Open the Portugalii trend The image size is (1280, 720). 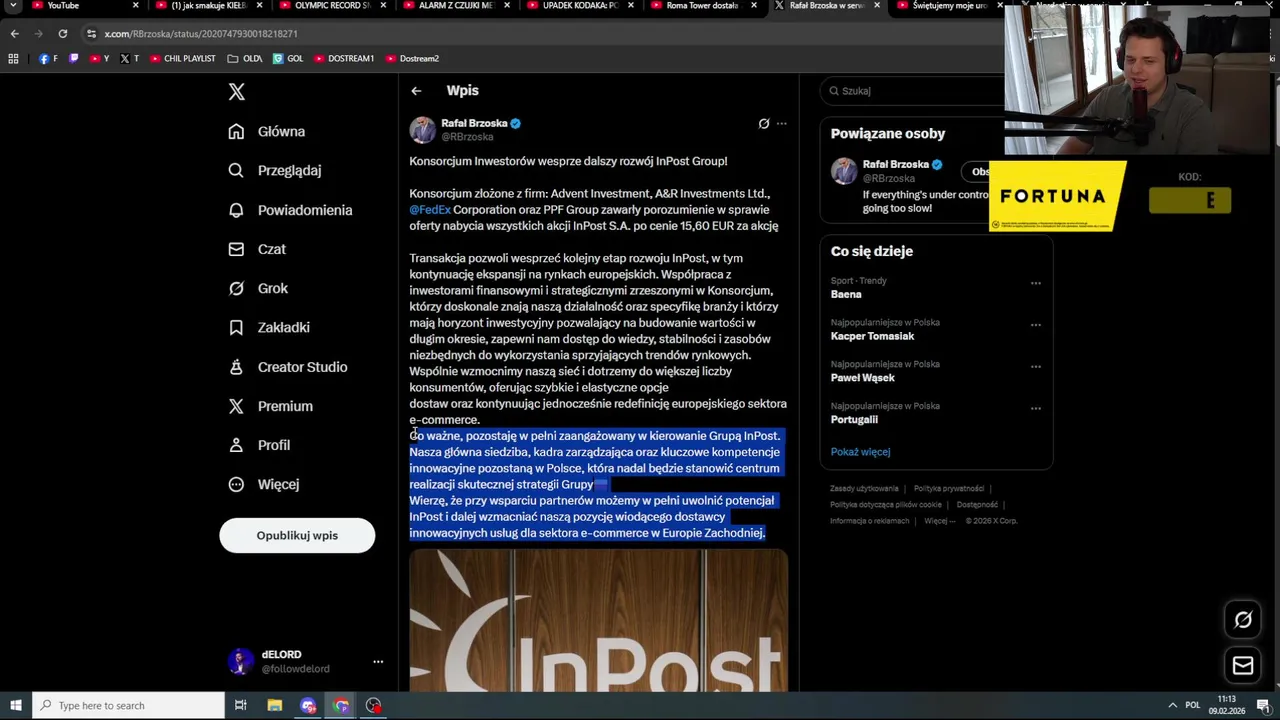pos(854,420)
